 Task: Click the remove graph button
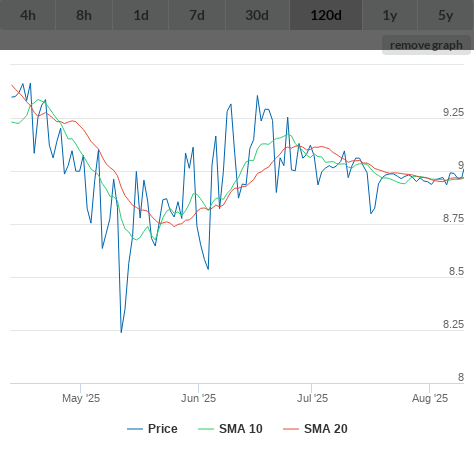click(426, 45)
